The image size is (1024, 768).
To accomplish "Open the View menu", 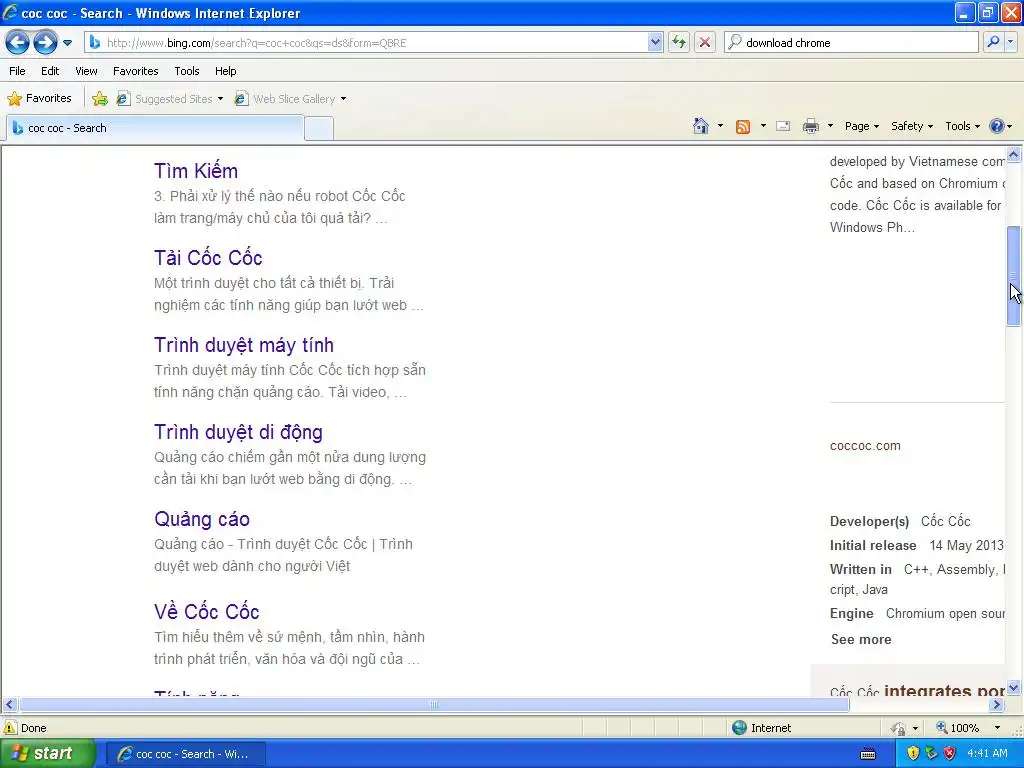I will 86,71.
